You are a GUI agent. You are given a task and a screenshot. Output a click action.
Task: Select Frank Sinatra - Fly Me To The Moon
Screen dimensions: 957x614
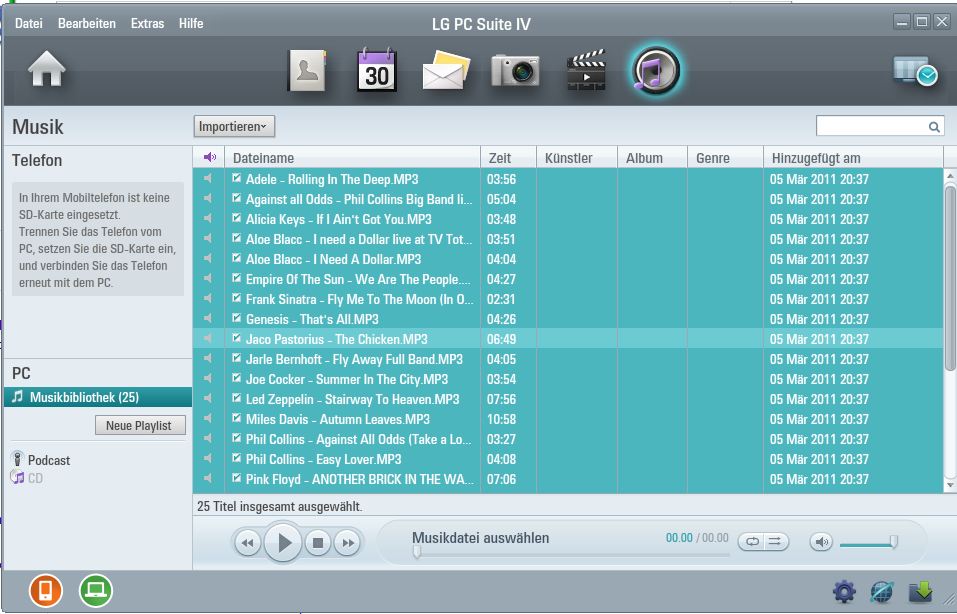[568, 298]
